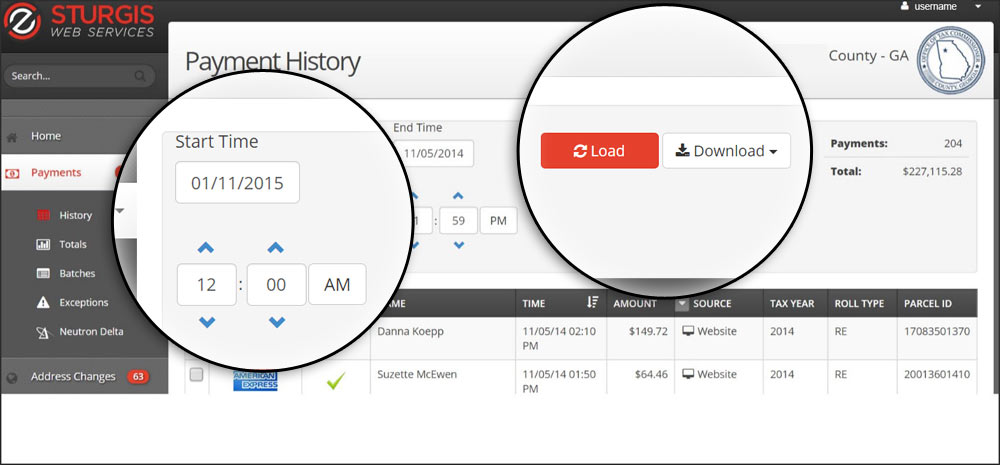Click the green checkmark in Suzette's row
Image resolution: width=1000 pixels, height=465 pixels.
click(x=336, y=381)
